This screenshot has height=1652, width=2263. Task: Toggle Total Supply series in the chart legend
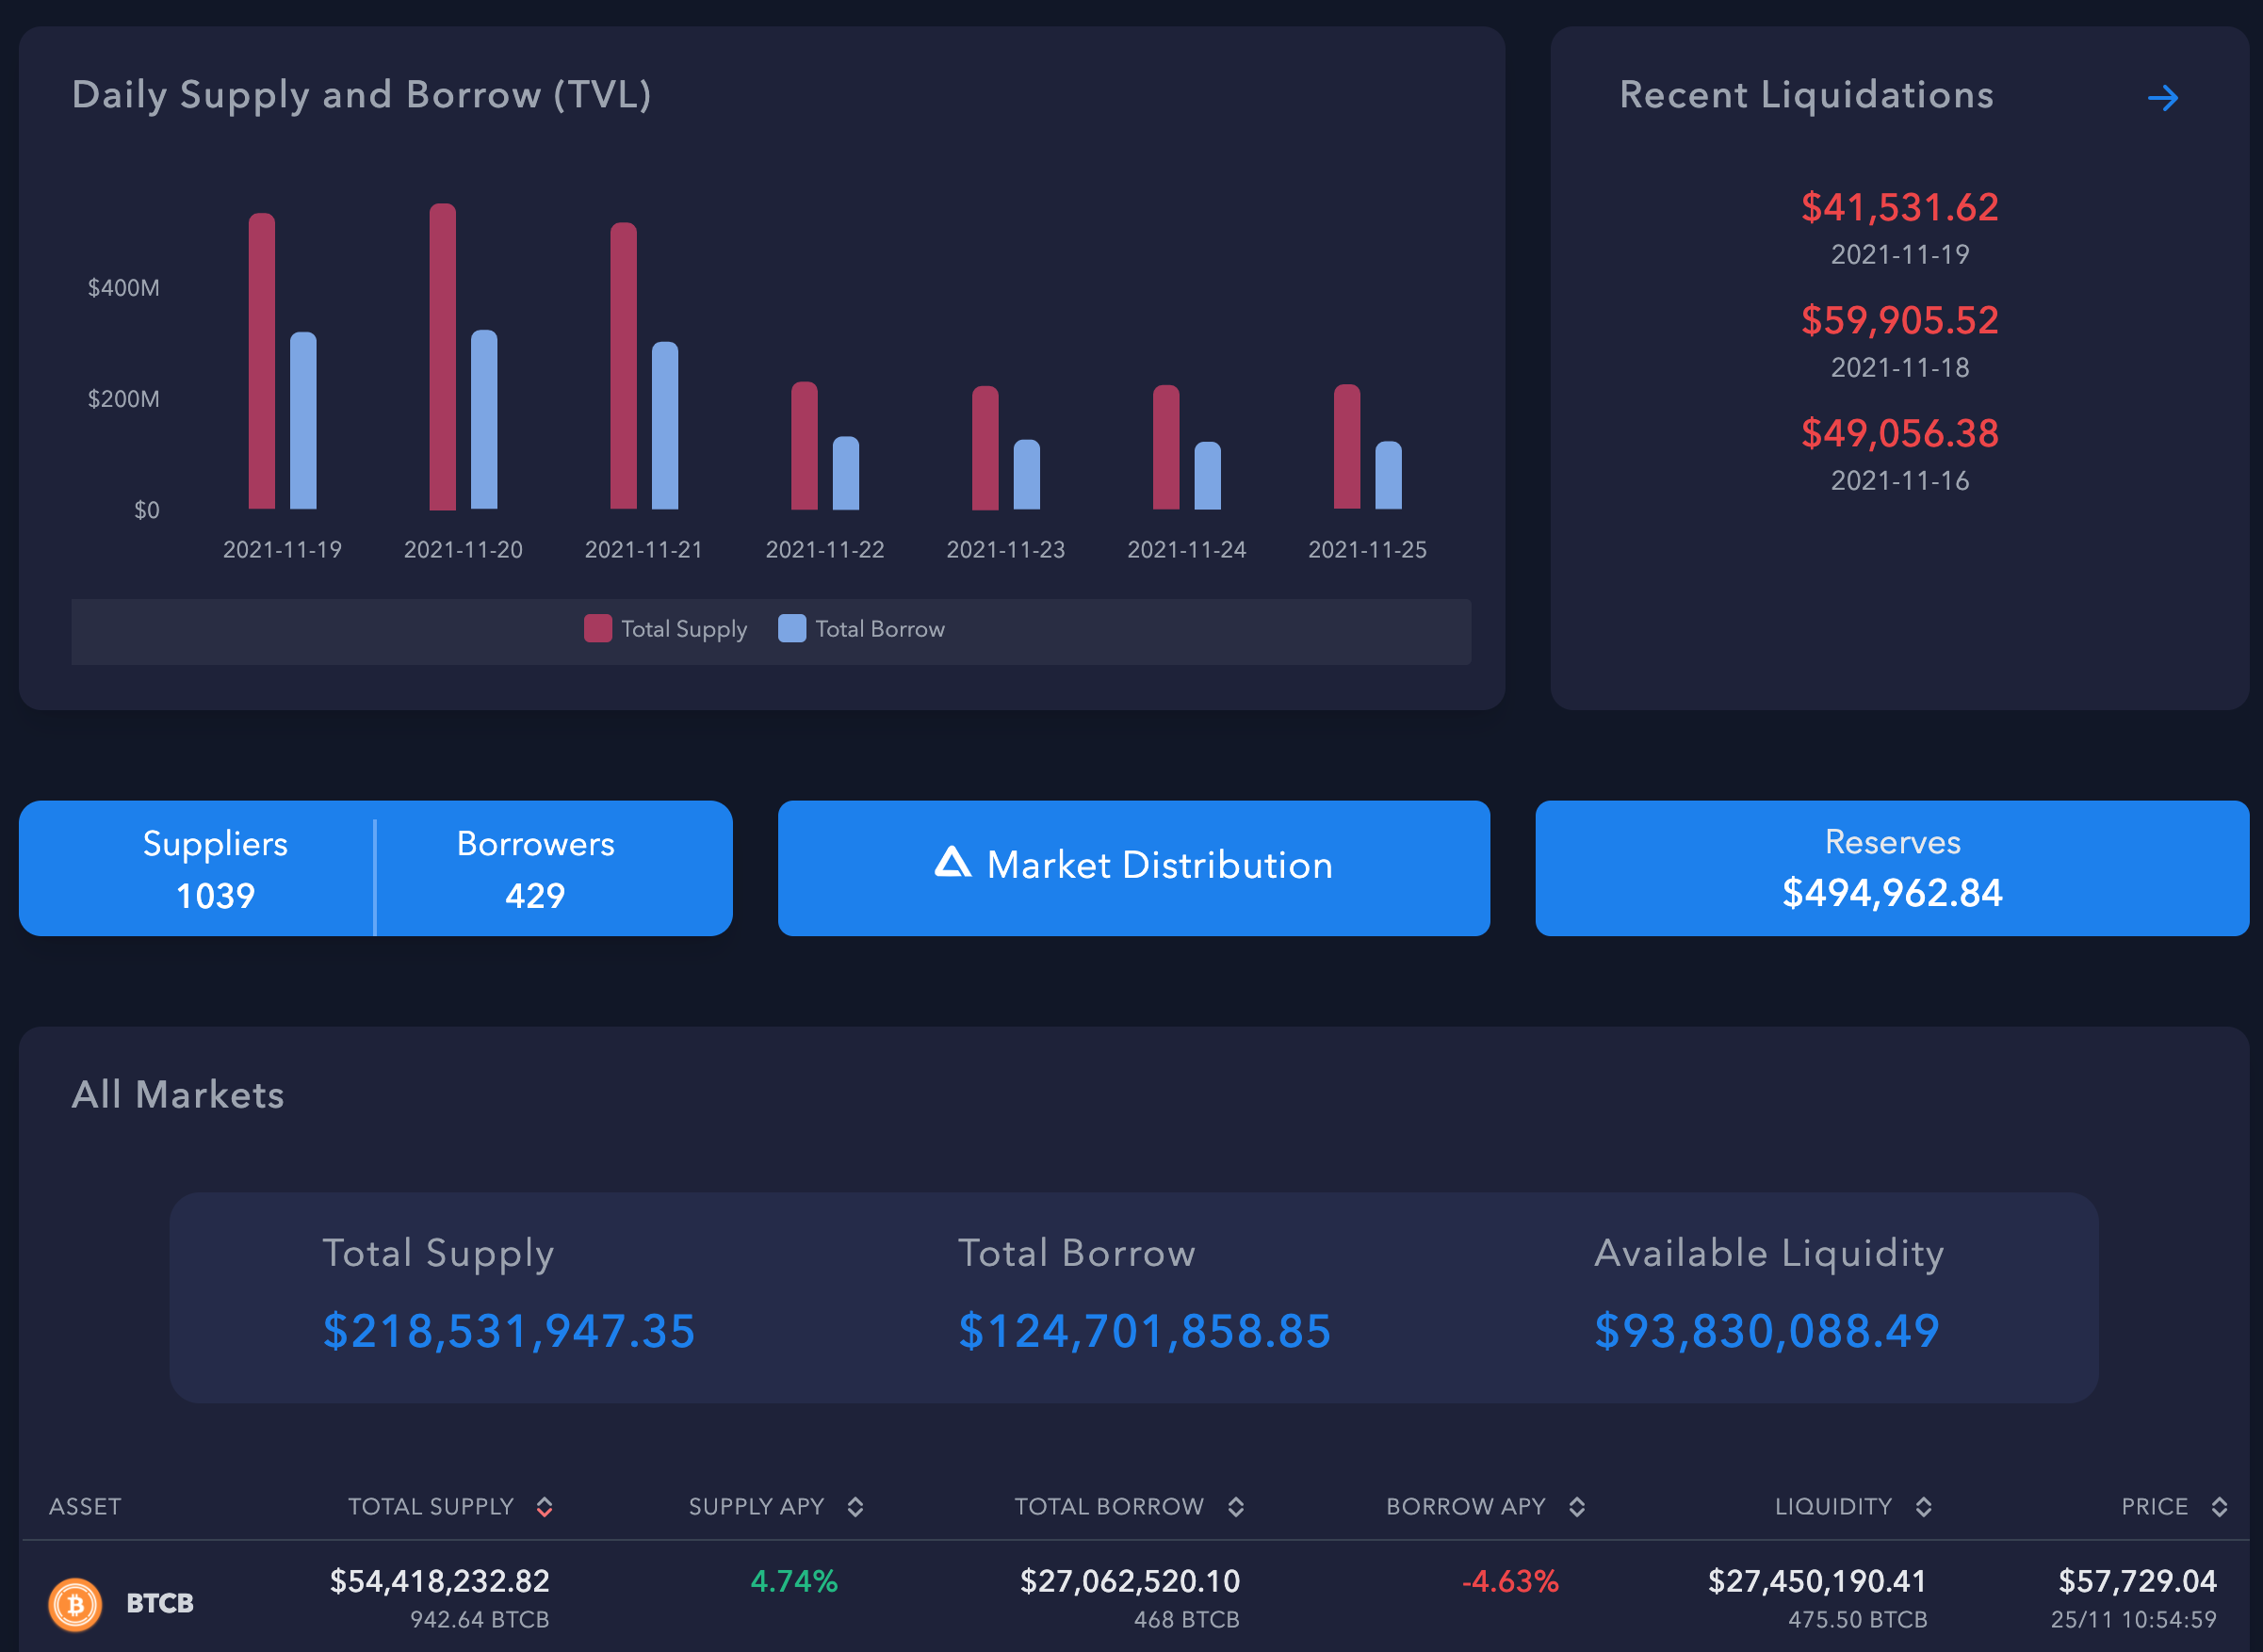[x=665, y=628]
